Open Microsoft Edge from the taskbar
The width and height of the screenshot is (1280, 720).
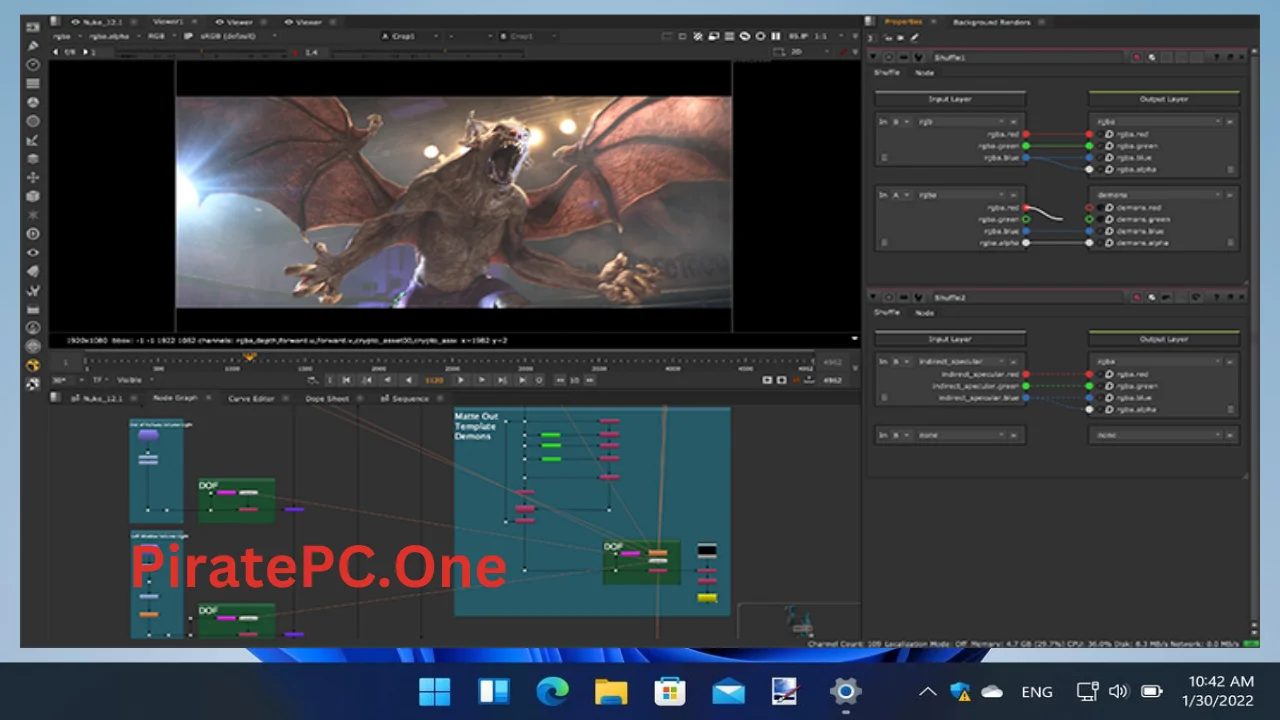552,691
